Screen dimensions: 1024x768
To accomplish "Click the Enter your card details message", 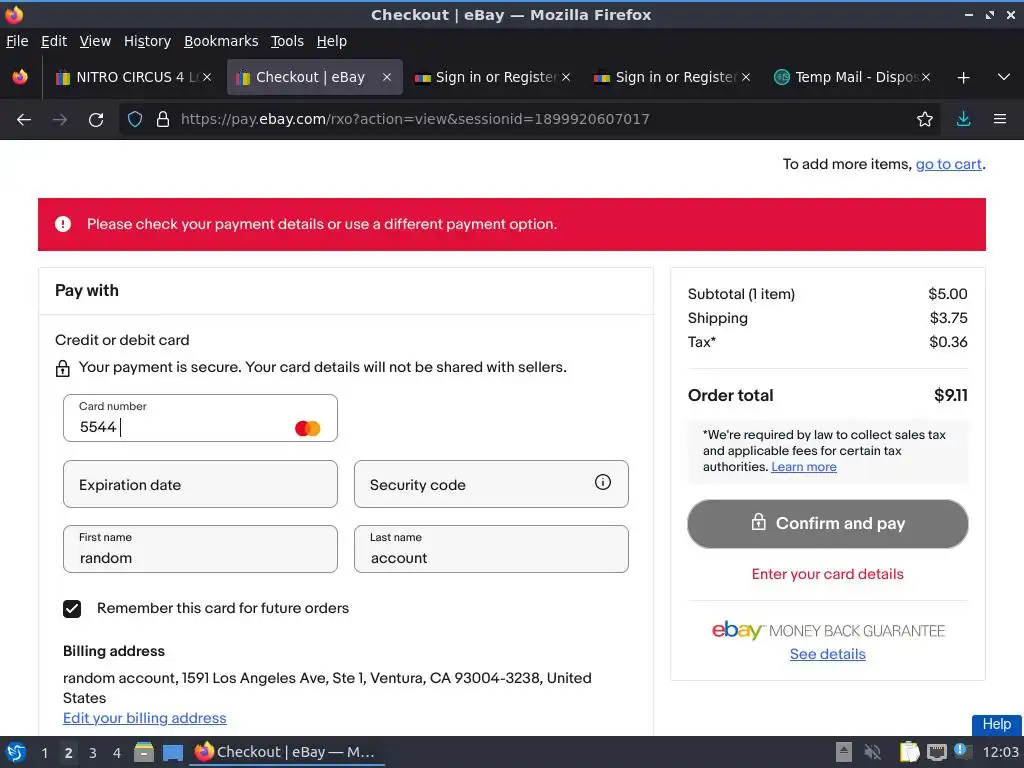I will pyautogui.click(x=827, y=574).
